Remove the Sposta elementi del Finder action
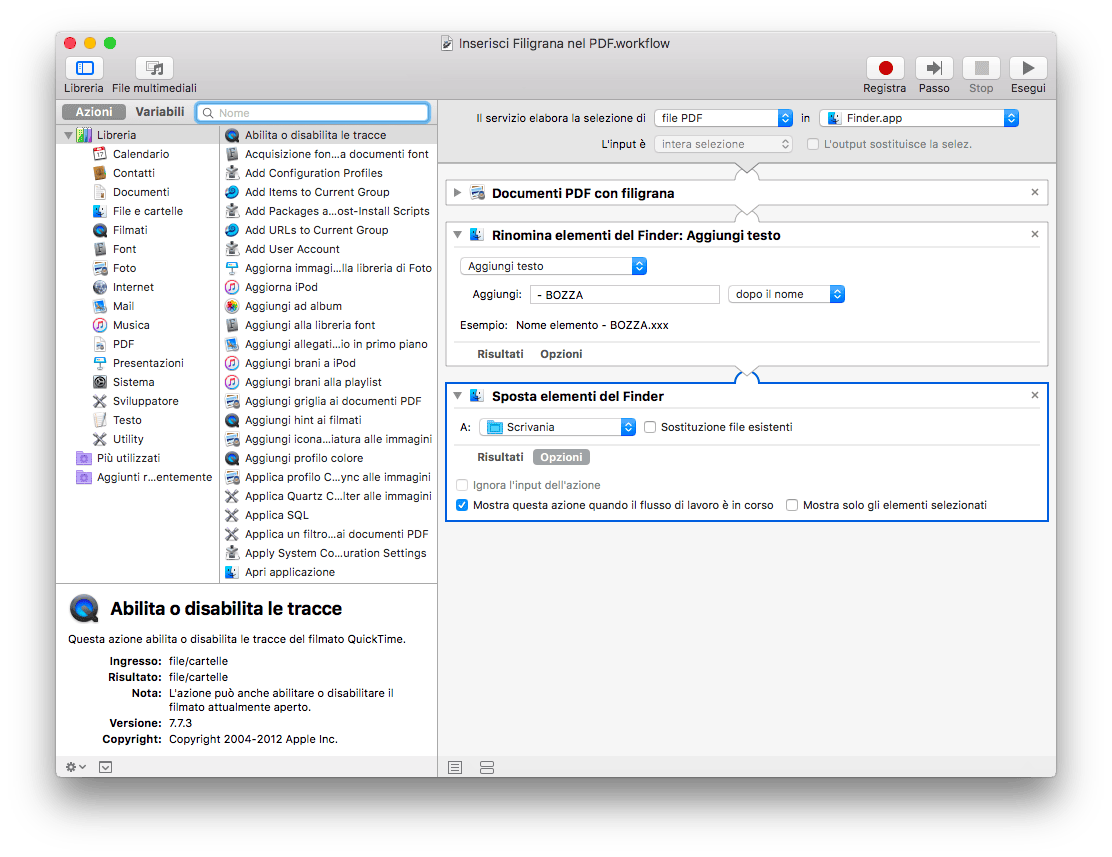This screenshot has width=1112, height=857. [x=1035, y=395]
